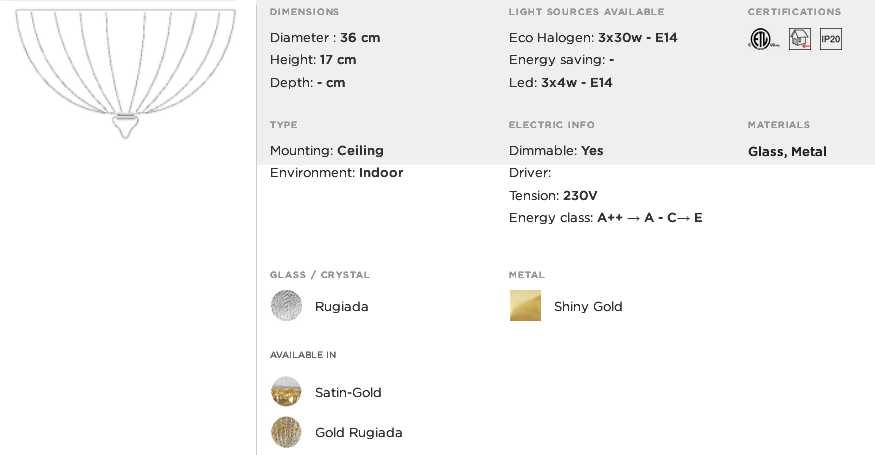The image size is (875, 455).
Task: Click the Mounting: Ceiling text
Action: point(326,151)
